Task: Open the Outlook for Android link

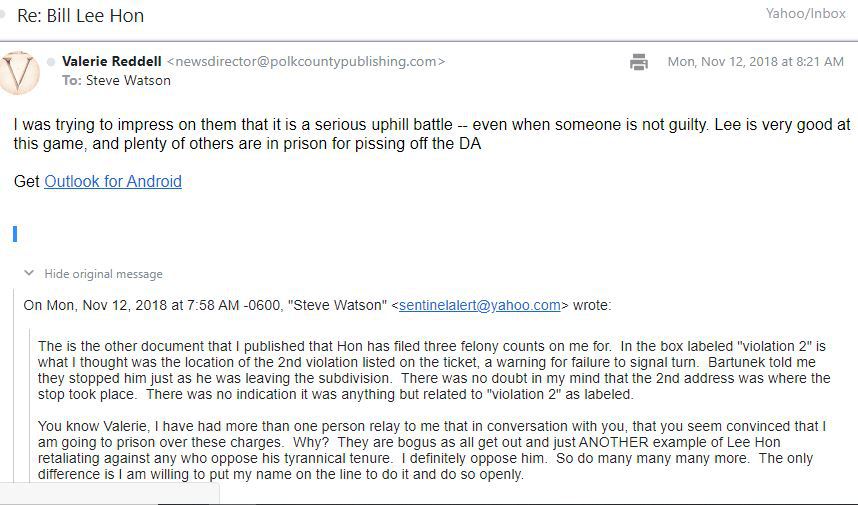Action: click(x=113, y=181)
